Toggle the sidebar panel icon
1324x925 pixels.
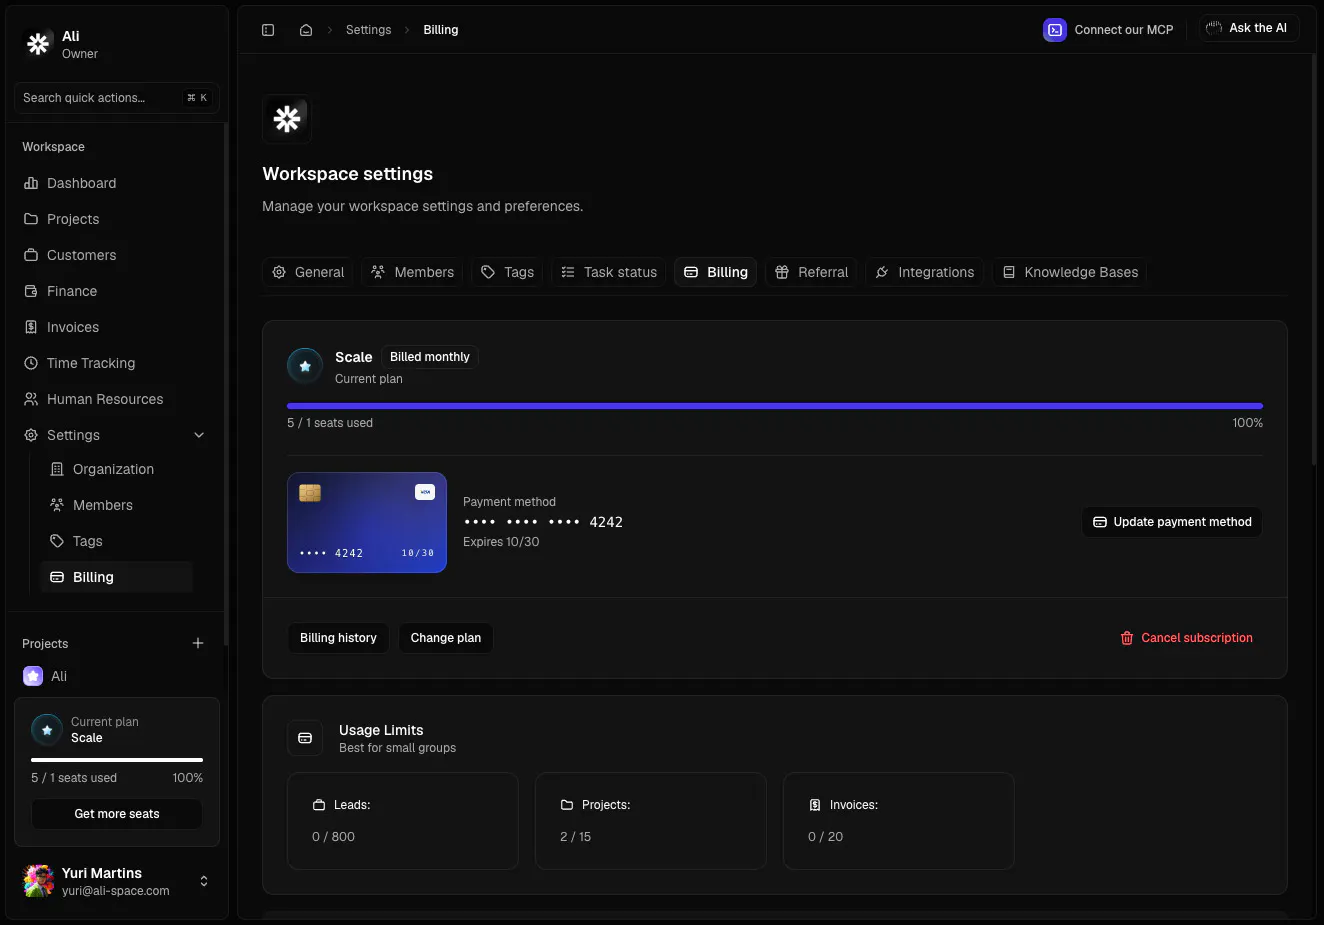[268, 30]
